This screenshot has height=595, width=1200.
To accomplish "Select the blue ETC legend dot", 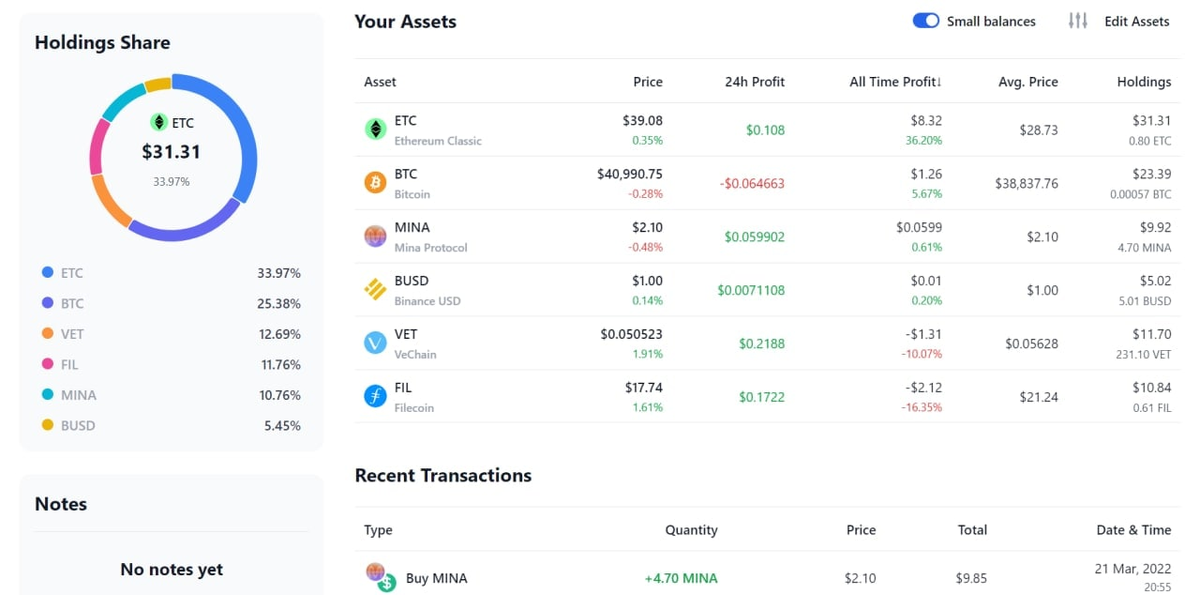I will click(47, 272).
